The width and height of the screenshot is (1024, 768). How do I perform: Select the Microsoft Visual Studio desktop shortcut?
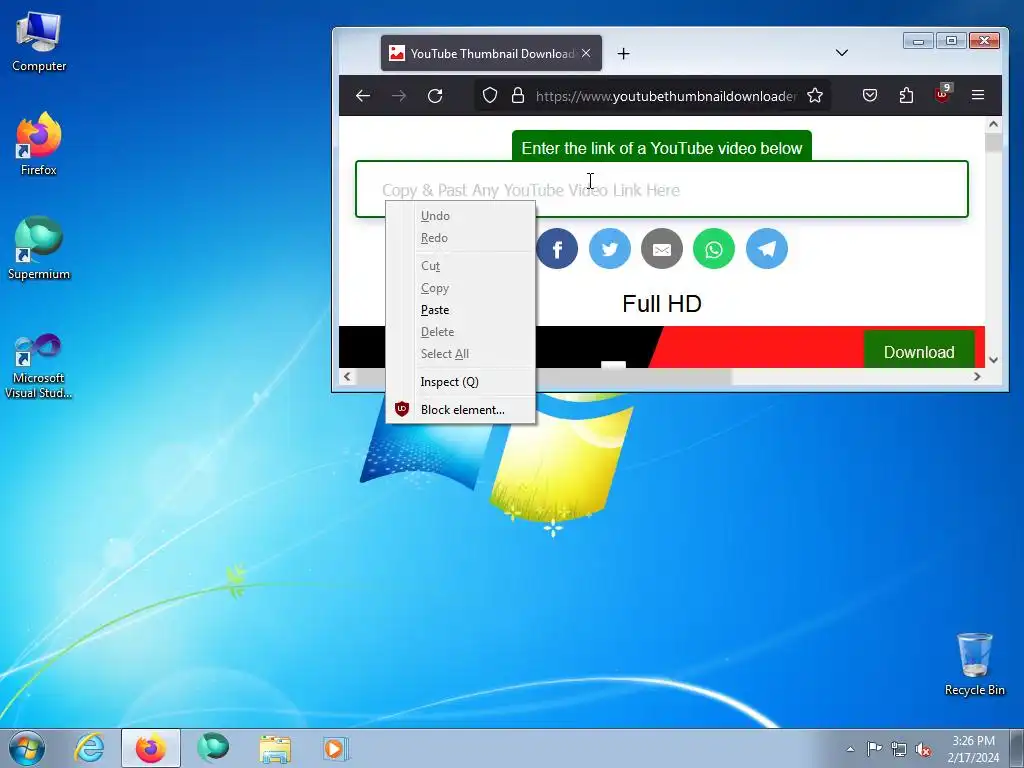(x=39, y=366)
